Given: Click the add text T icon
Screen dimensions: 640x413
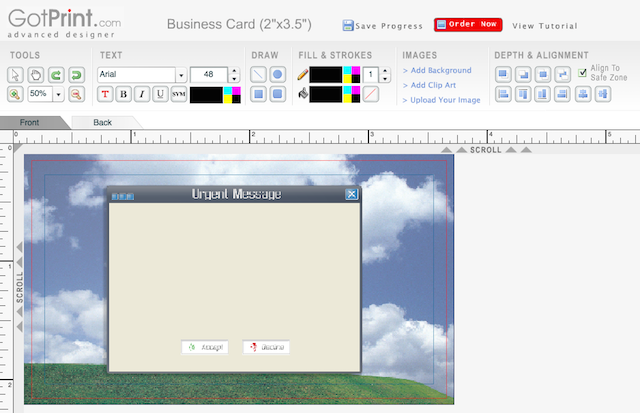Looking at the screenshot, I should pos(105,94).
